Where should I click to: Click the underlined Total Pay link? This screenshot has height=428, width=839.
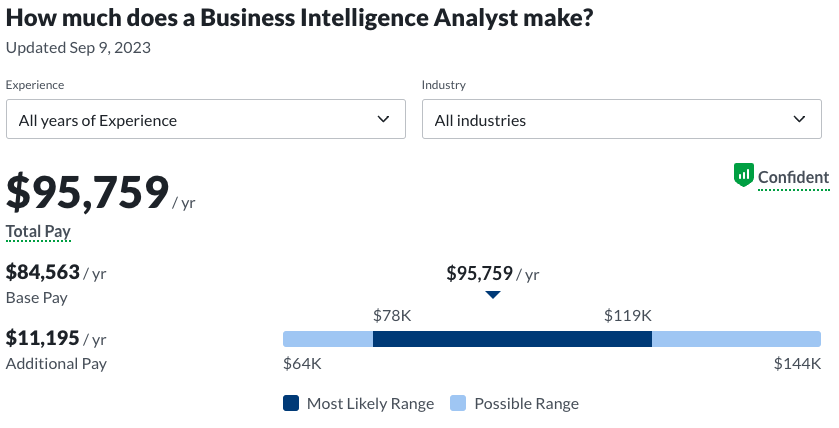(38, 232)
